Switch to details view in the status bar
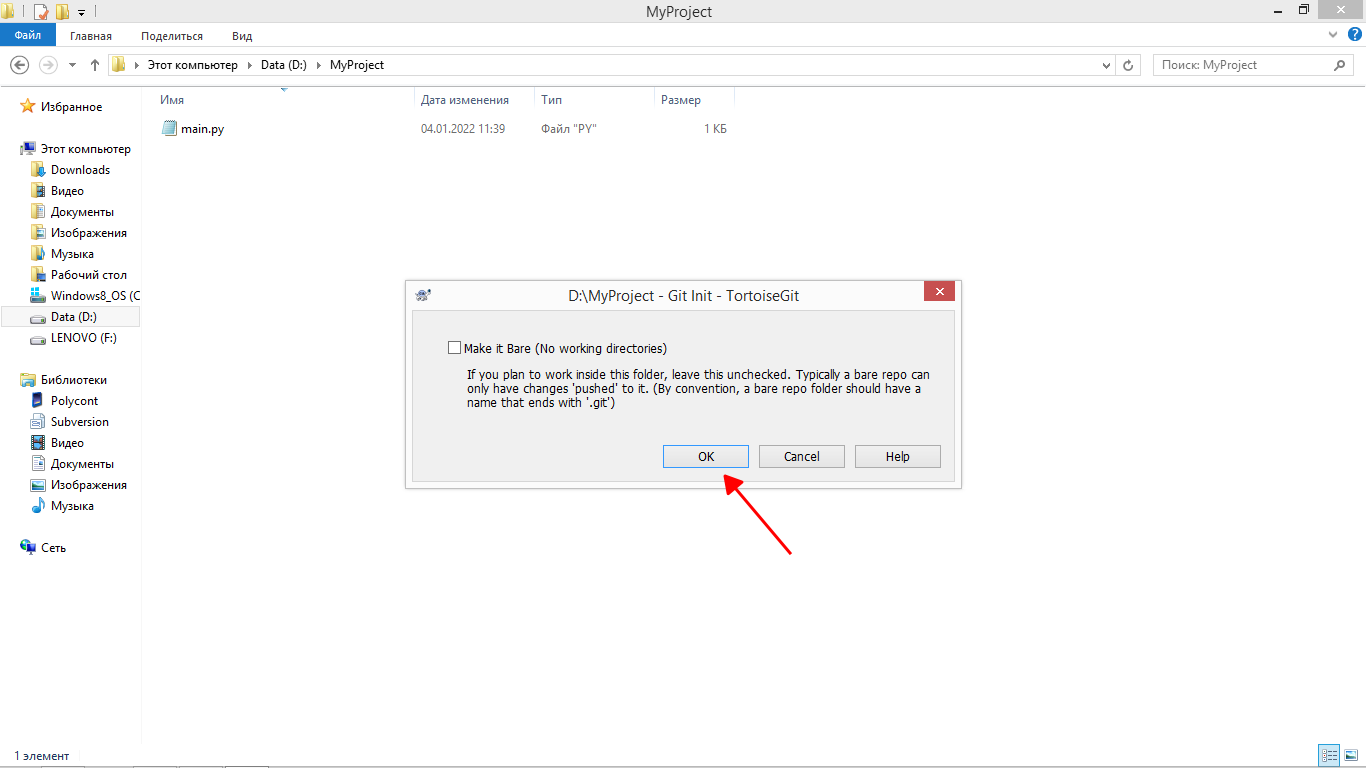The width and height of the screenshot is (1366, 768). pyautogui.click(x=1329, y=755)
